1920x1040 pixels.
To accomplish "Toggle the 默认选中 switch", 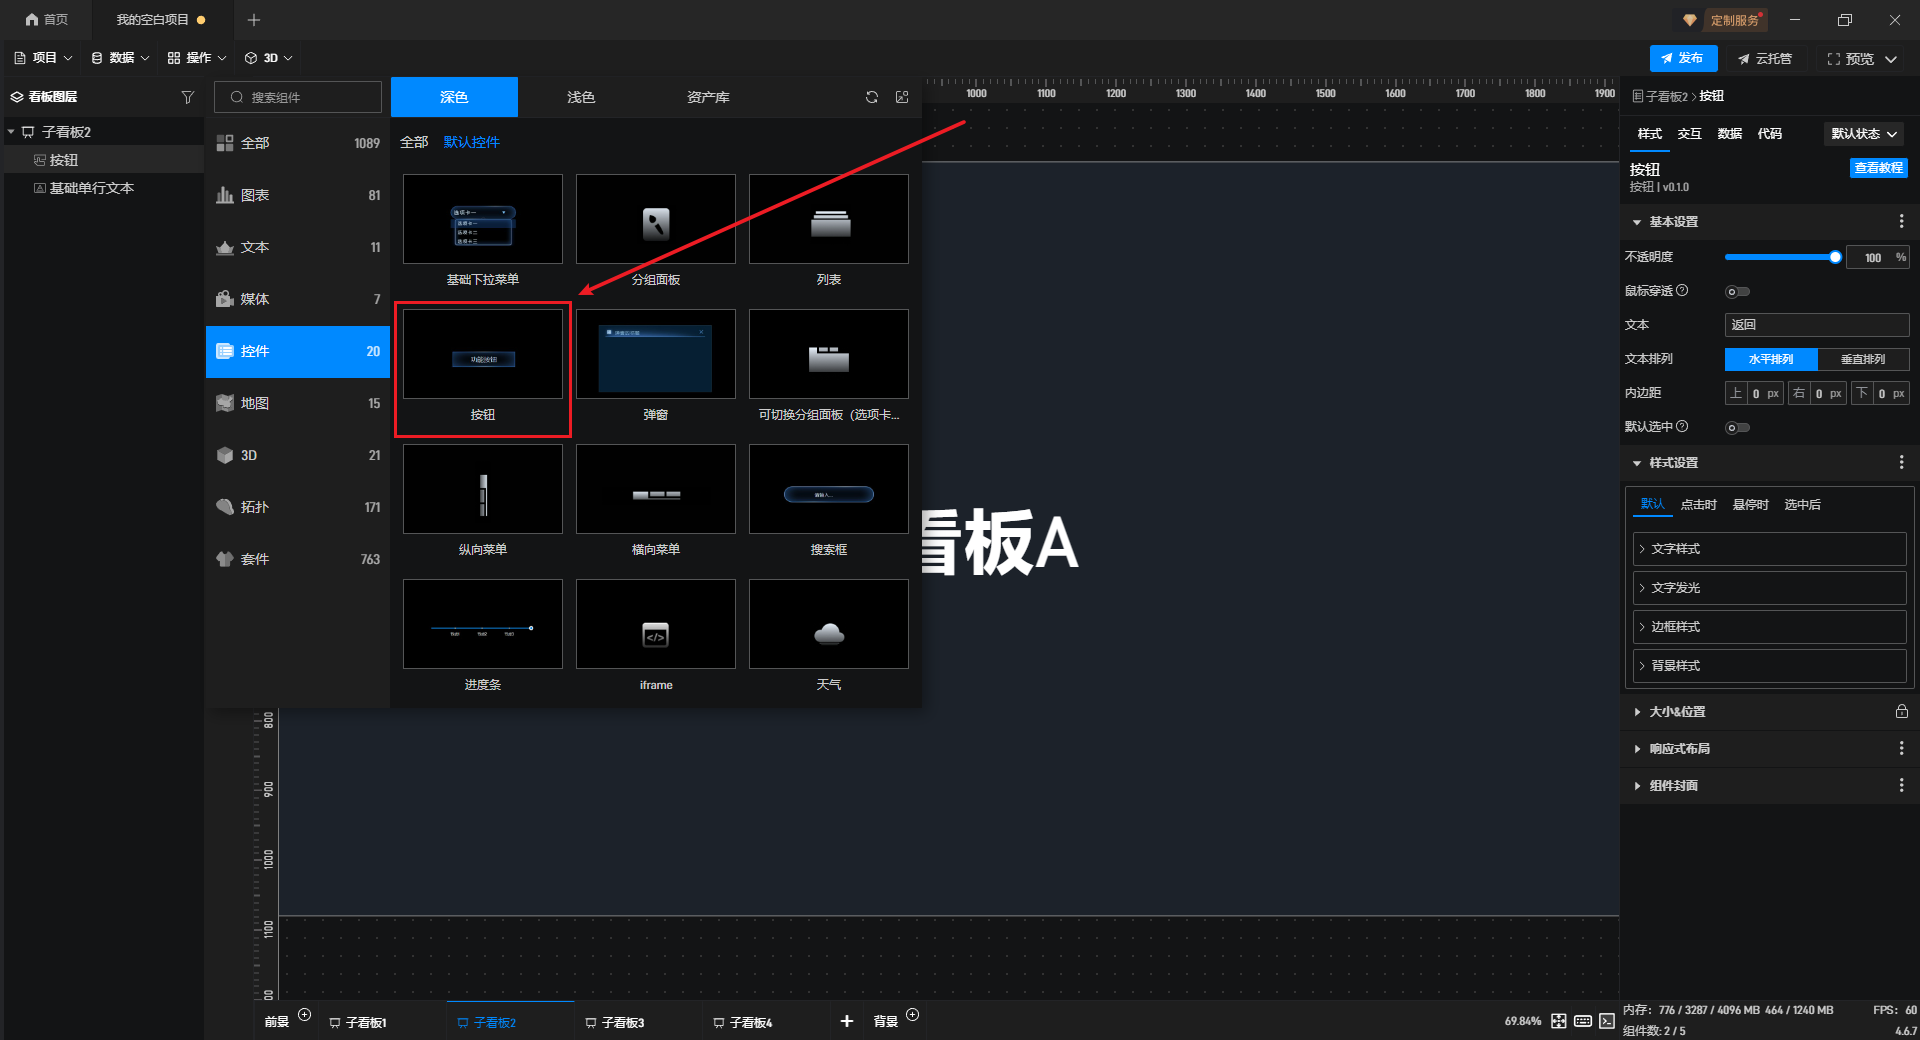I will tap(1737, 428).
